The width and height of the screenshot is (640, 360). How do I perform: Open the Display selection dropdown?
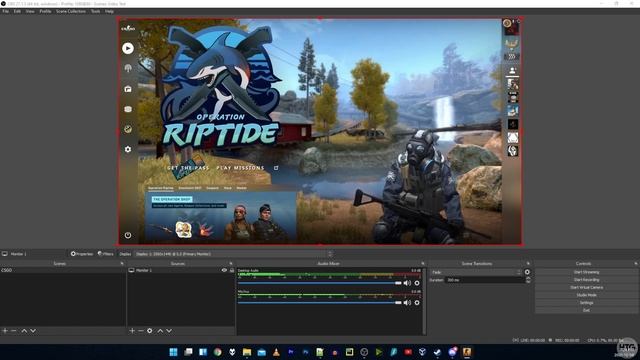(x=233, y=254)
